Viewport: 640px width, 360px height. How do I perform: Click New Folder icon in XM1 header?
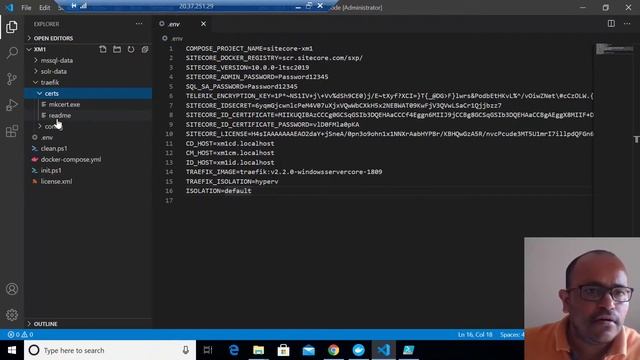117,49
